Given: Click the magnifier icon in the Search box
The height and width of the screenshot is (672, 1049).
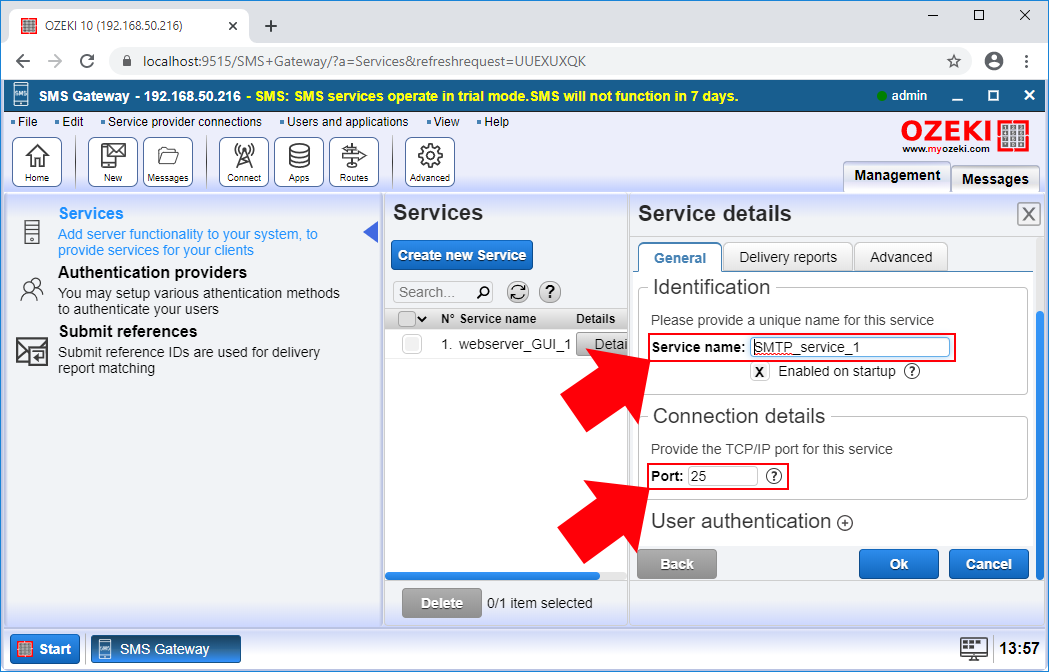Looking at the screenshot, I should click(x=482, y=292).
